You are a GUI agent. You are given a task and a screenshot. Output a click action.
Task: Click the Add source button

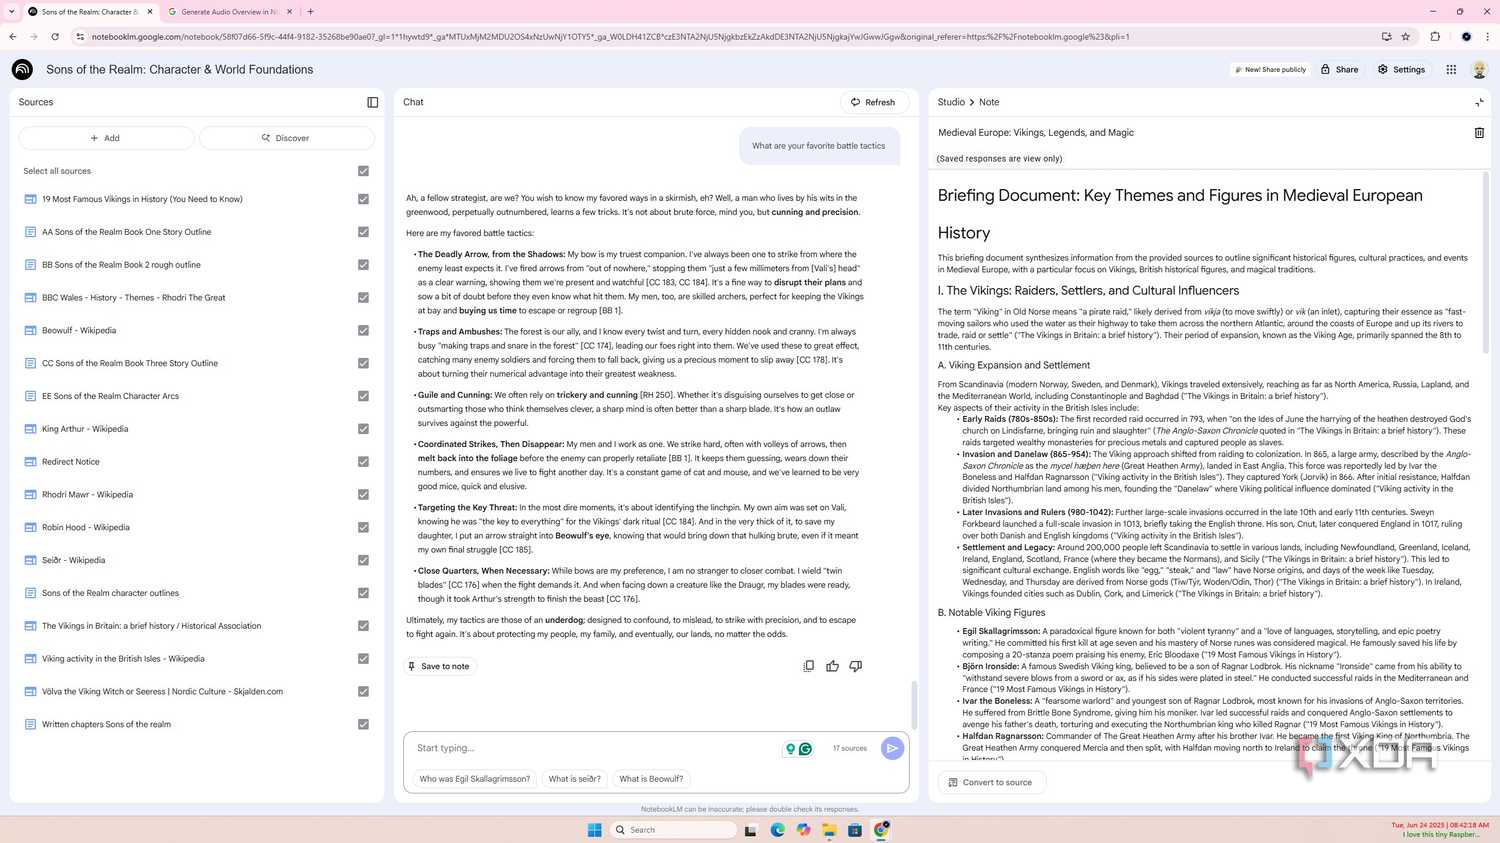[106, 138]
